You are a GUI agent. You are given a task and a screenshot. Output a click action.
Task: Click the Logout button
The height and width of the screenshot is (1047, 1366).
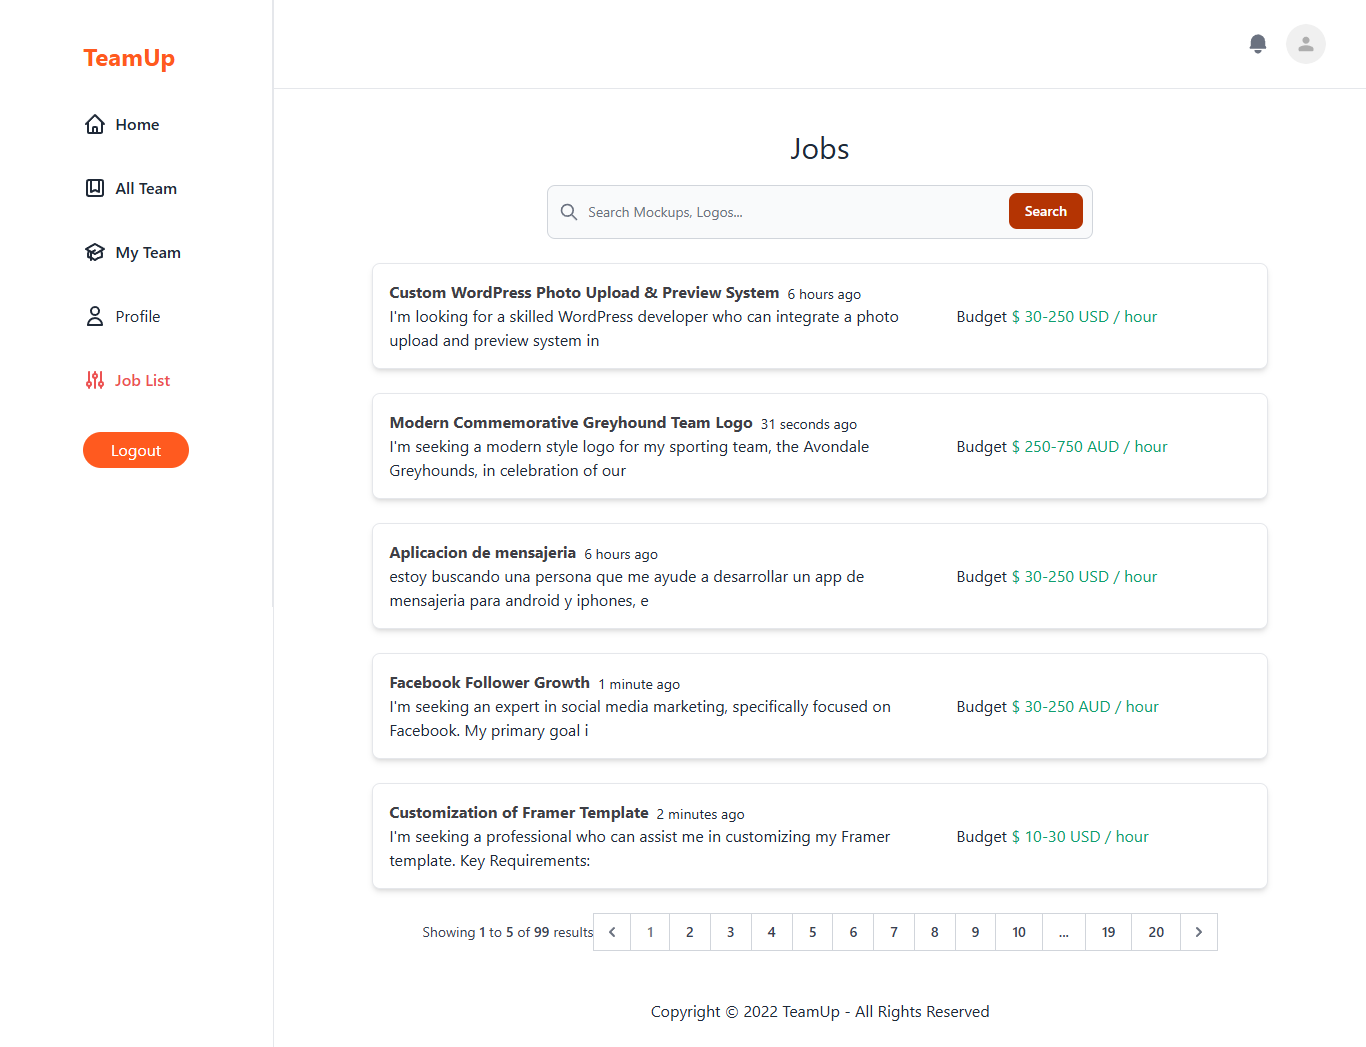point(136,450)
